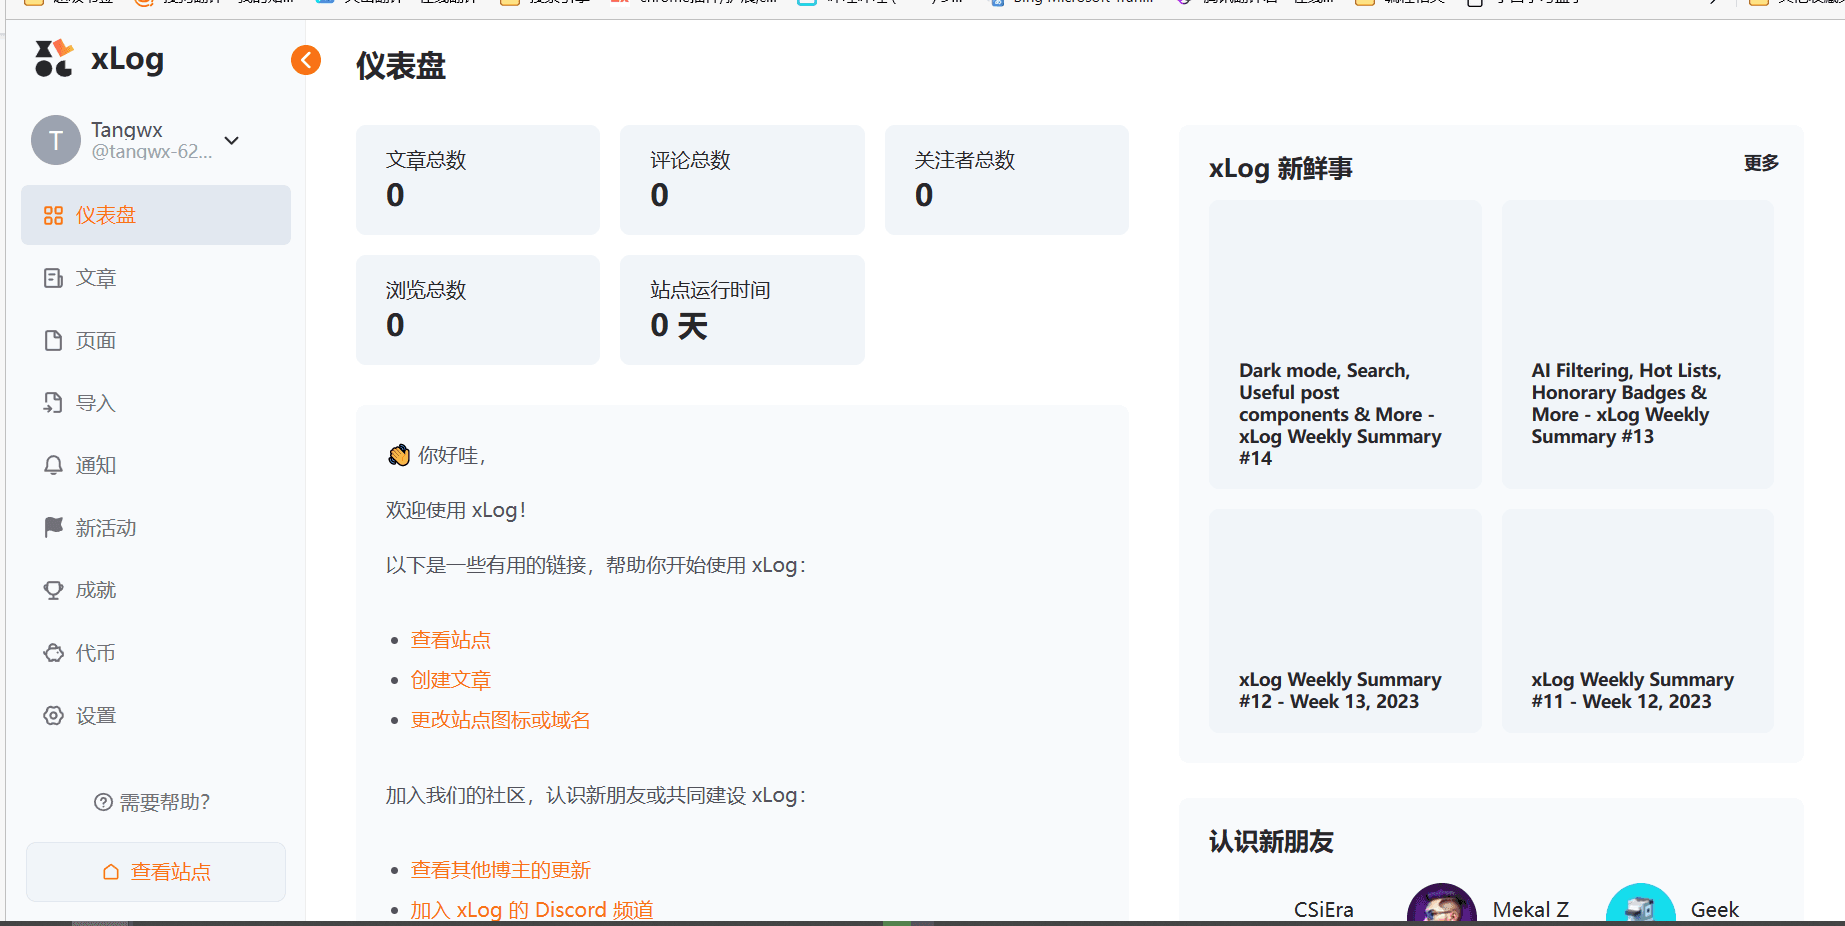1845x926 pixels.
Task: Click the 成就 trophy icon
Action: (53, 590)
